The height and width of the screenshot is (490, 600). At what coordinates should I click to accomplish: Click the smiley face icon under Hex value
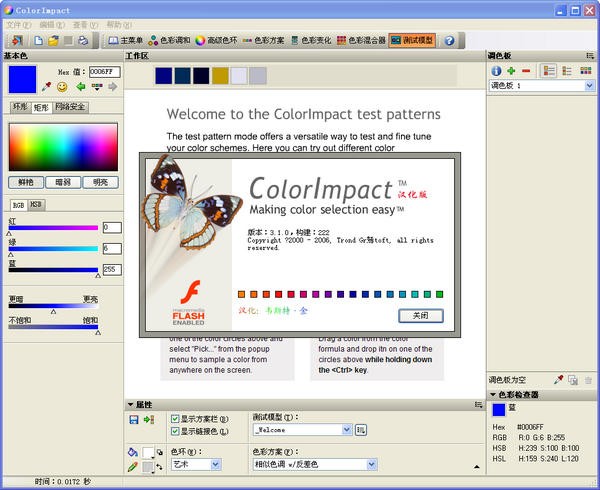click(62, 87)
